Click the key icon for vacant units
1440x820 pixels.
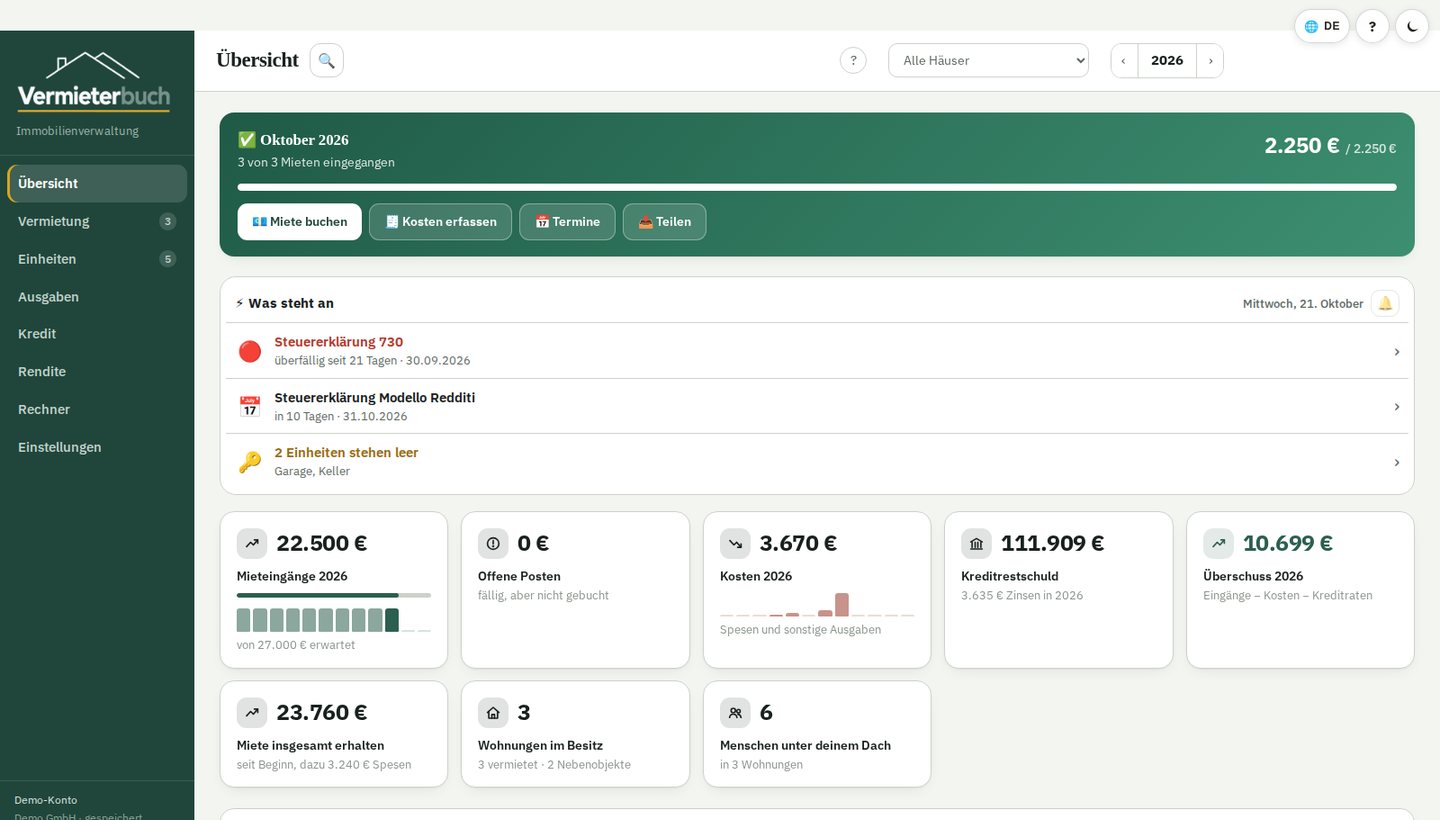[x=249, y=462]
